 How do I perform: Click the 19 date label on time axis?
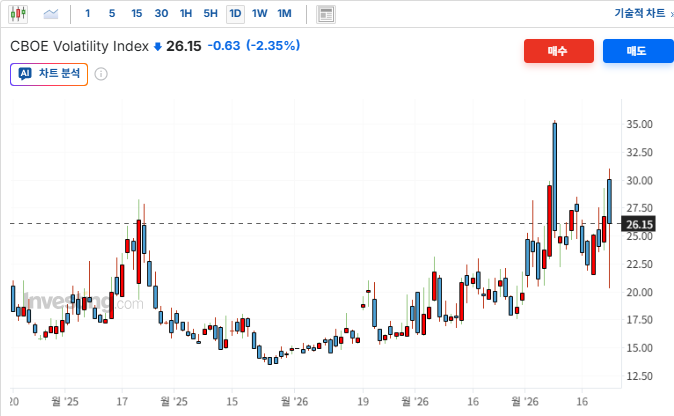(x=363, y=401)
